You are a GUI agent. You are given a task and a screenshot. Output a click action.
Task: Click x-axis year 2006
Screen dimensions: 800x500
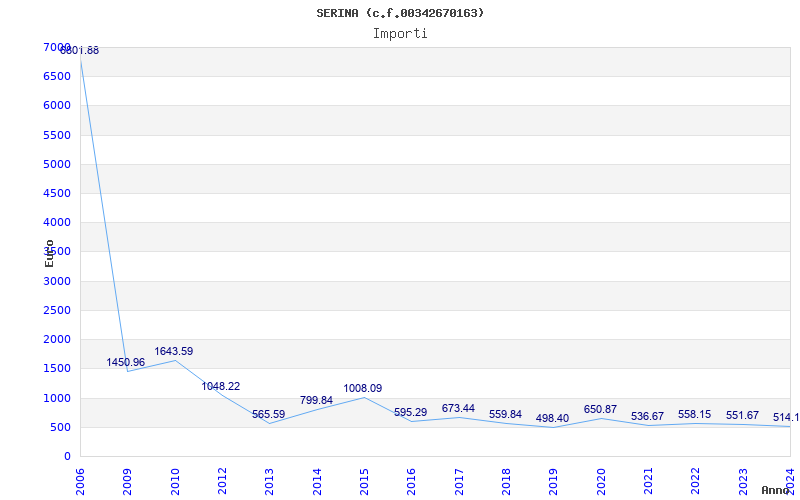pyautogui.click(x=80, y=481)
